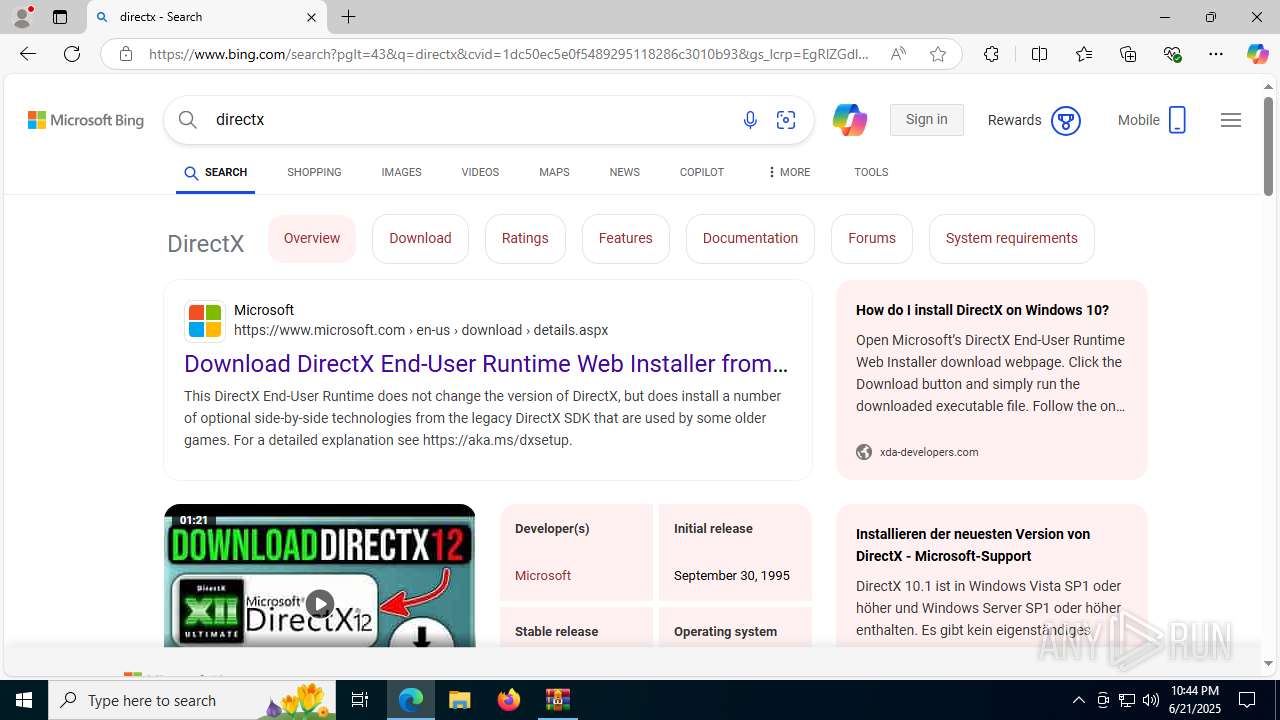The image size is (1280, 720).
Task: Open the volume control tray icon
Action: 1151,700
